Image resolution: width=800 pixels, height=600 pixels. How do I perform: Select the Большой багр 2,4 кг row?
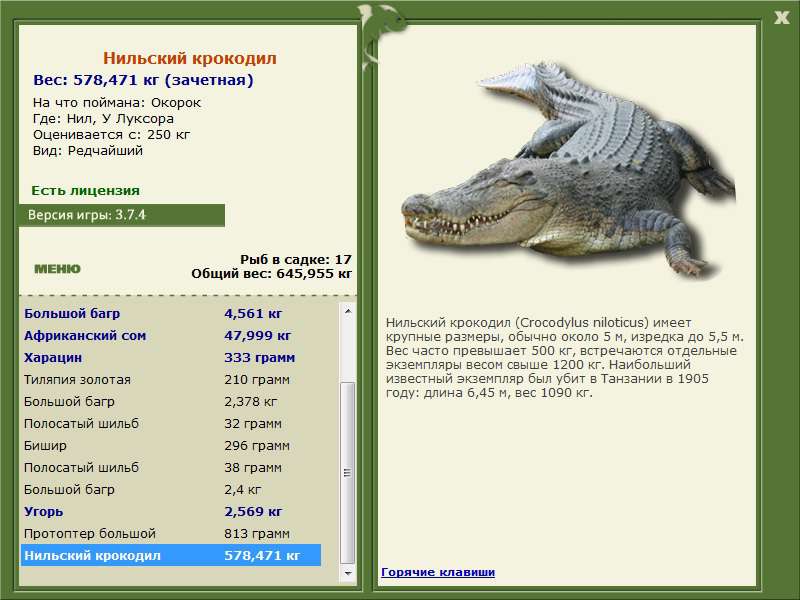click(x=171, y=489)
